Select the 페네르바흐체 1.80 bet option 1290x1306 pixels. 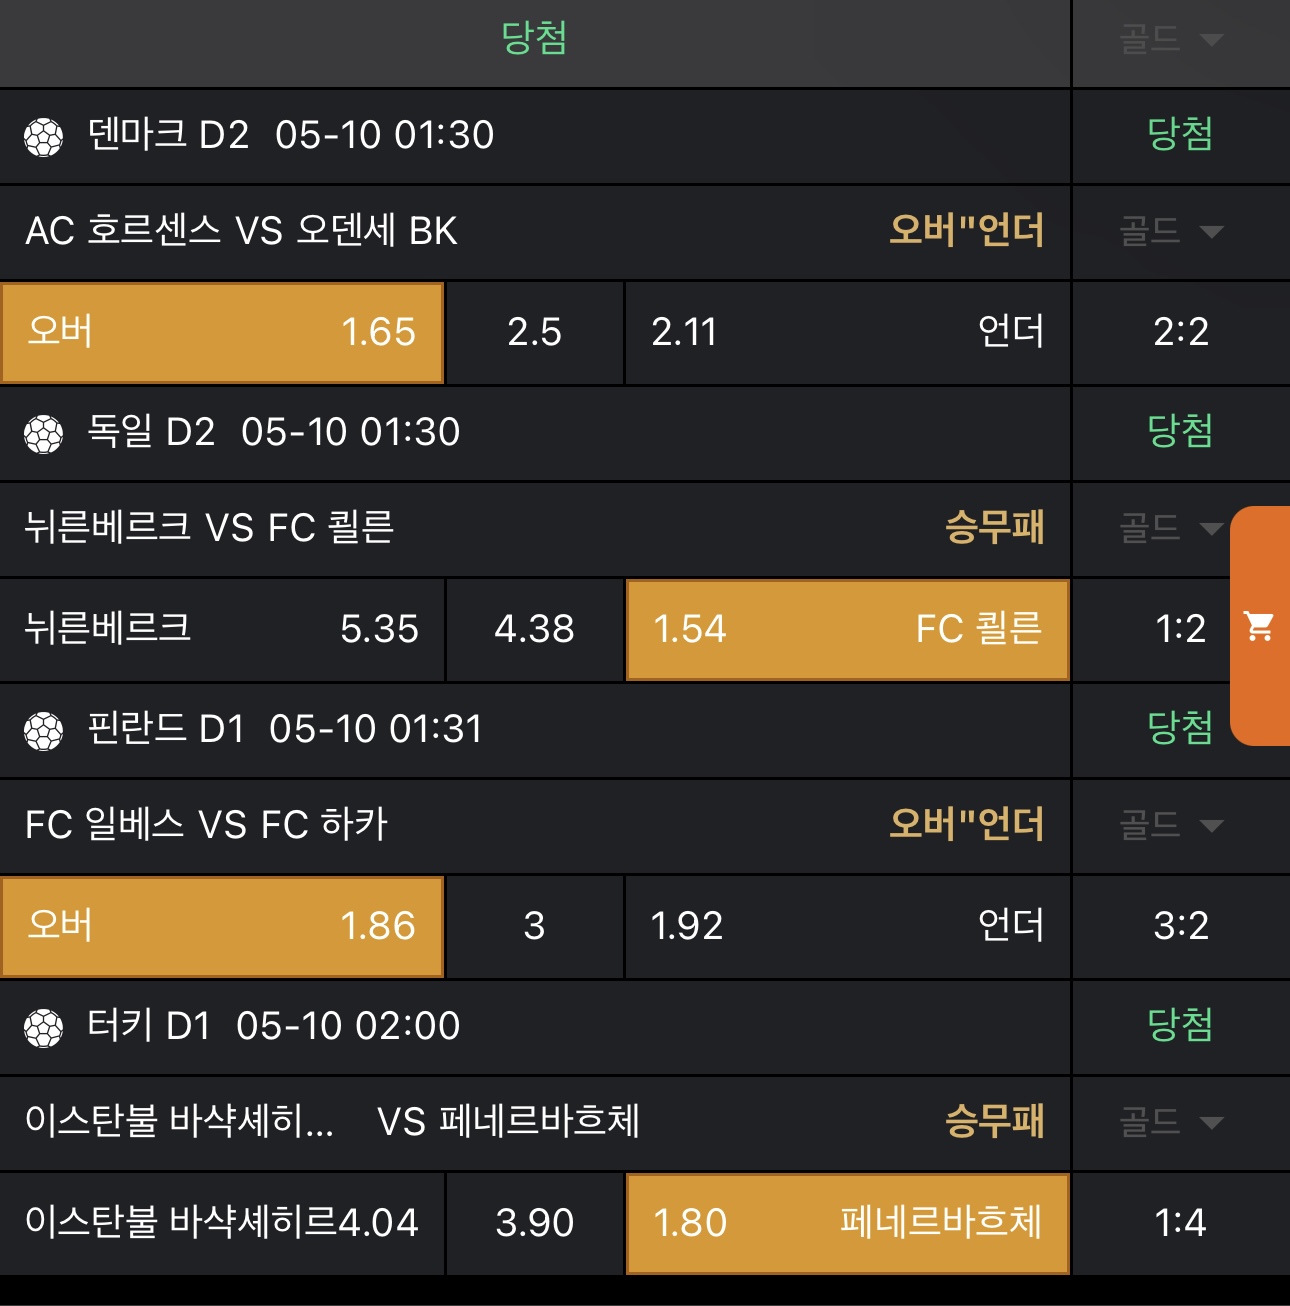[x=847, y=1224]
